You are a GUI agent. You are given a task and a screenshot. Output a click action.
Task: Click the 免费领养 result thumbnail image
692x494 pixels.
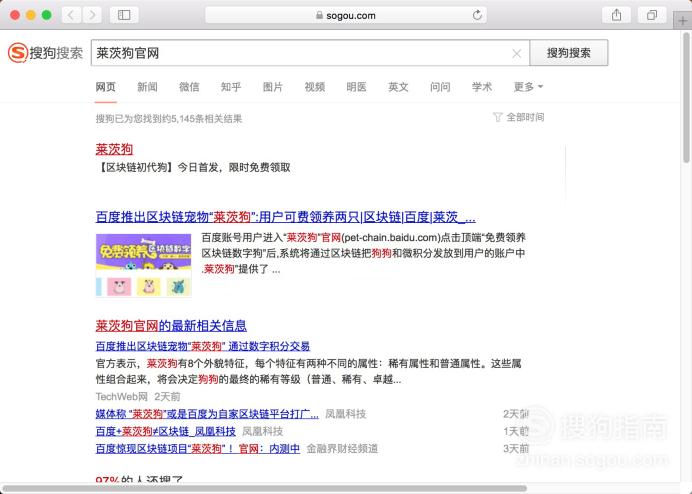143,265
